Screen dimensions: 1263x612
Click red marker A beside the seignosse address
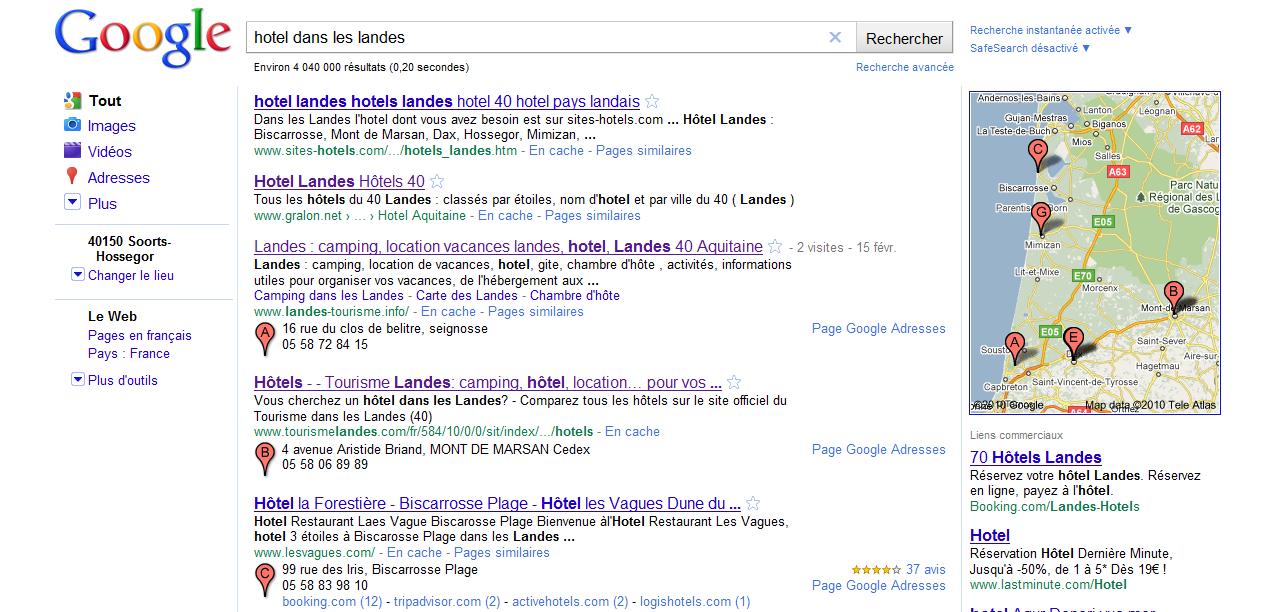[x=265, y=337]
